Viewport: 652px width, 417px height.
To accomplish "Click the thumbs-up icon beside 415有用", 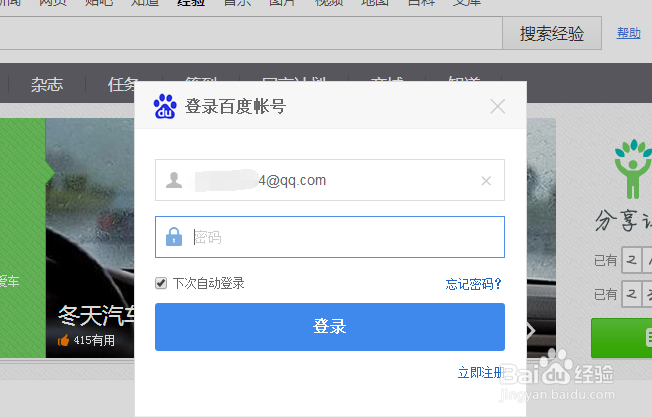I will tap(64, 341).
